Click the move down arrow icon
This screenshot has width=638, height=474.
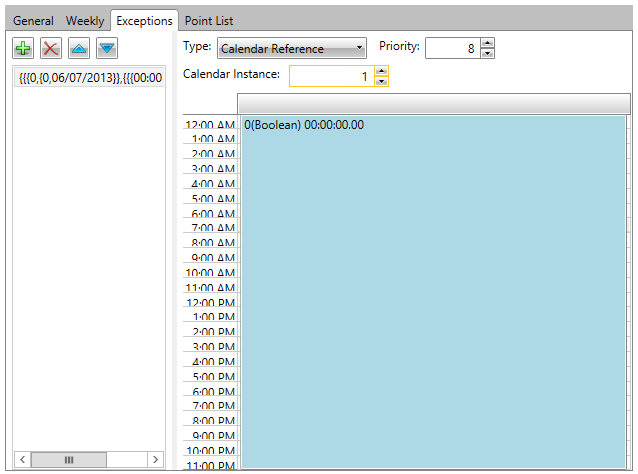(107, 48)
